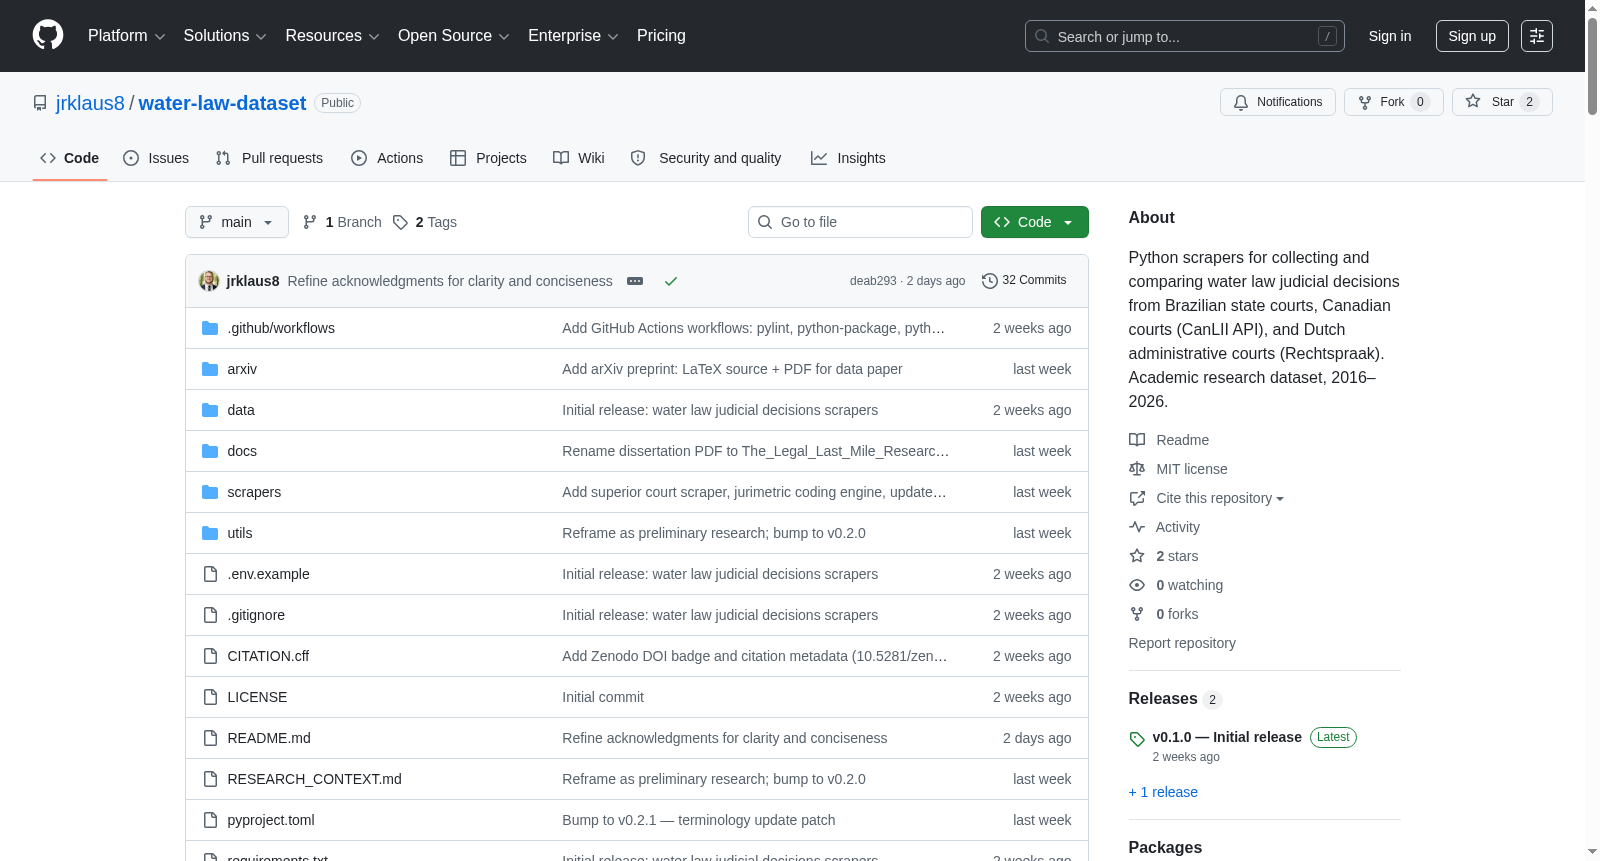The width and height of the screenshot is (1600, 861).
Task: Open the Notifications subscription button
Action: (x=1278, y=102)
